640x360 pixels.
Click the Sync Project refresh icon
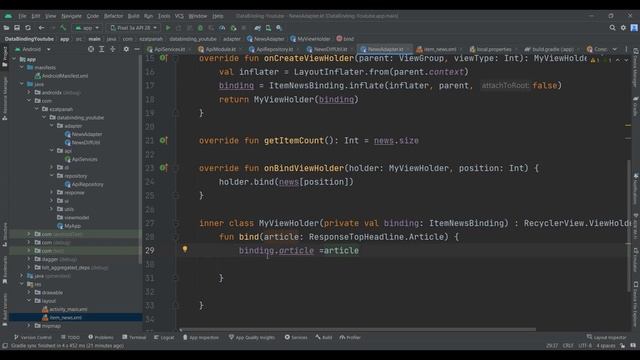click(x=28, y=28)
